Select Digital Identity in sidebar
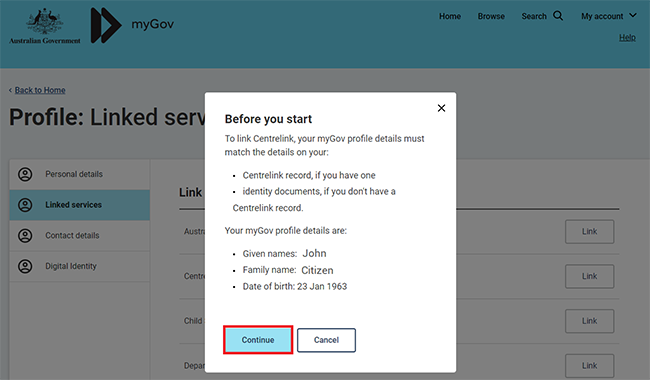 coord(80,266)
